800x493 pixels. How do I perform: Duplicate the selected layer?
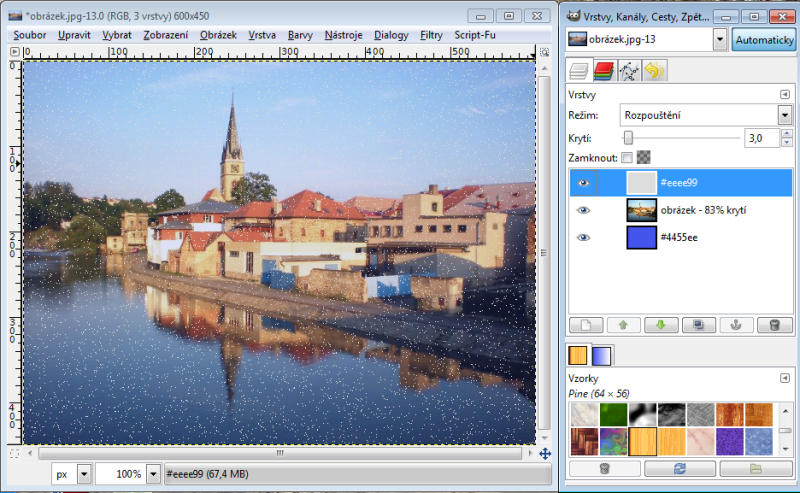[698, 325]
